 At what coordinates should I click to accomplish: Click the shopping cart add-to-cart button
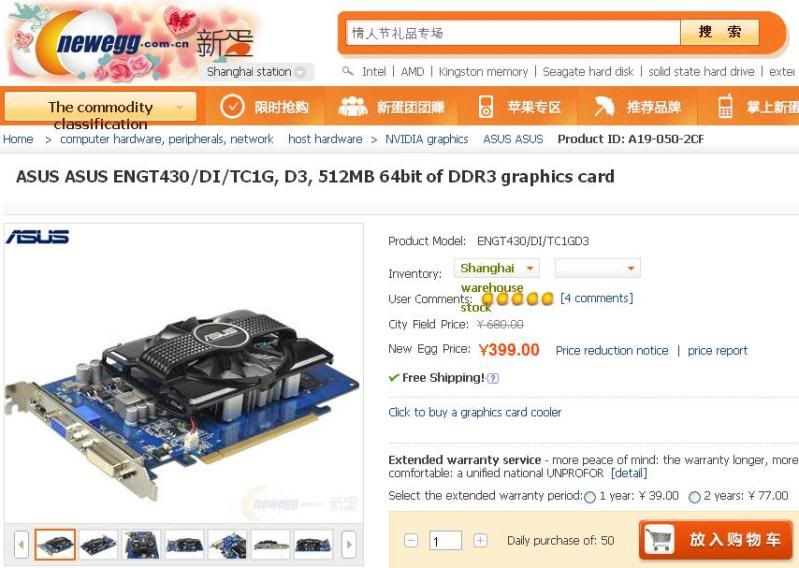(716, 539)
